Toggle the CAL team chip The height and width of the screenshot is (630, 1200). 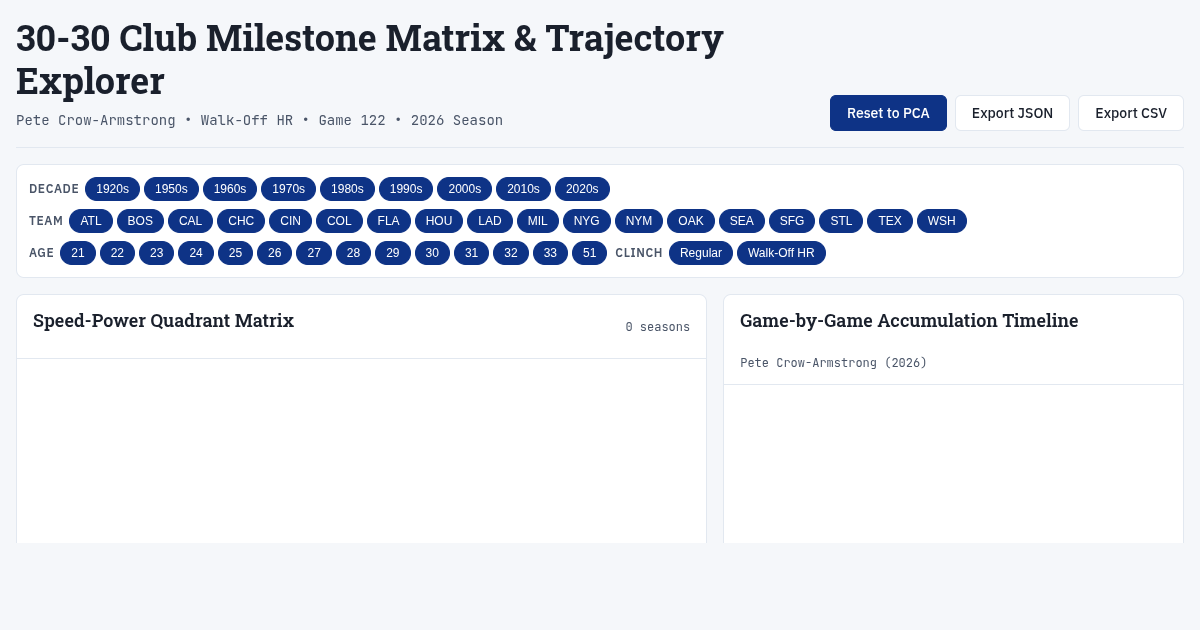pos(190,221)
